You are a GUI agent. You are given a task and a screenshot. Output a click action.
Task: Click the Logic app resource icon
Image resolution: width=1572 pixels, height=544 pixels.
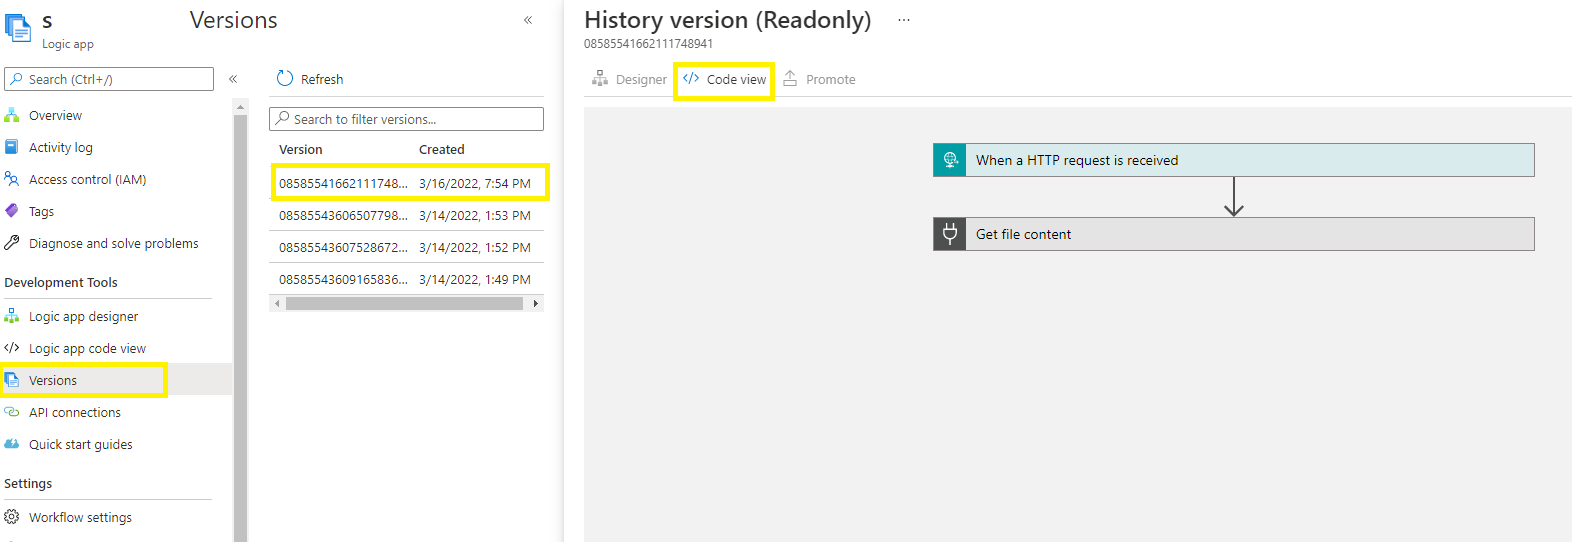[x=18, y=29]
